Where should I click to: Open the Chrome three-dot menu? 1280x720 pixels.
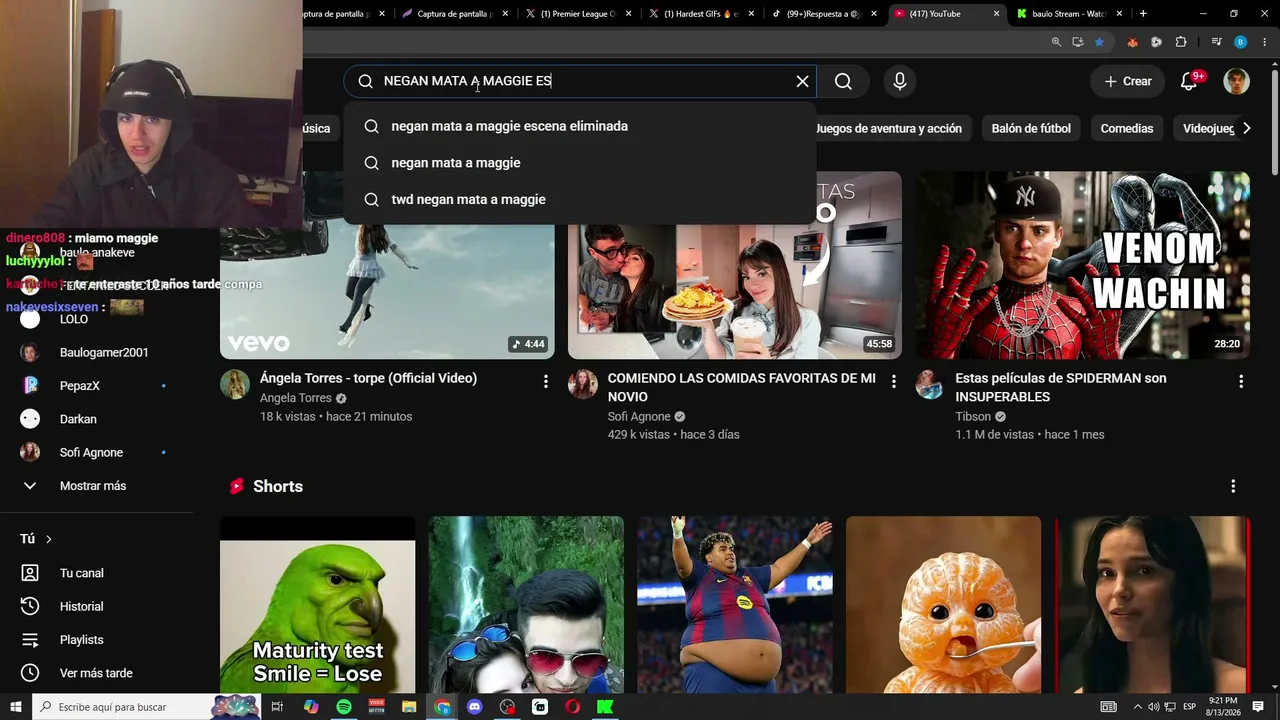1265,42
